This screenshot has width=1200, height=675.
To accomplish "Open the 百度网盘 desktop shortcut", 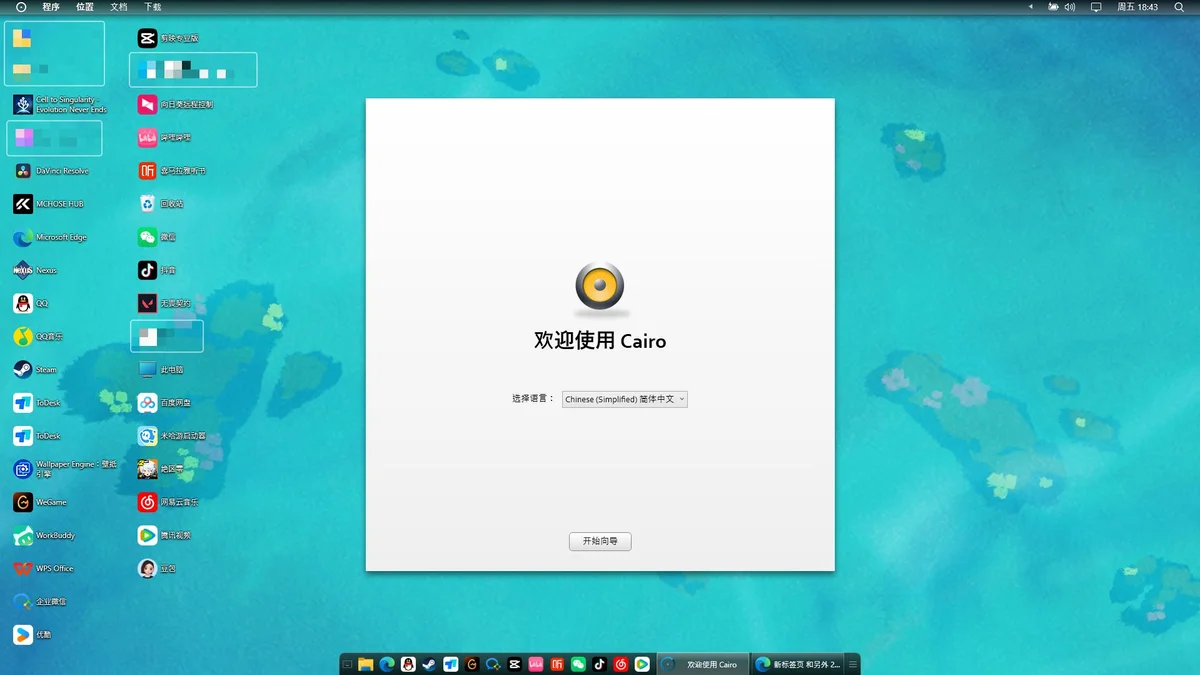I will pos(165,403).
